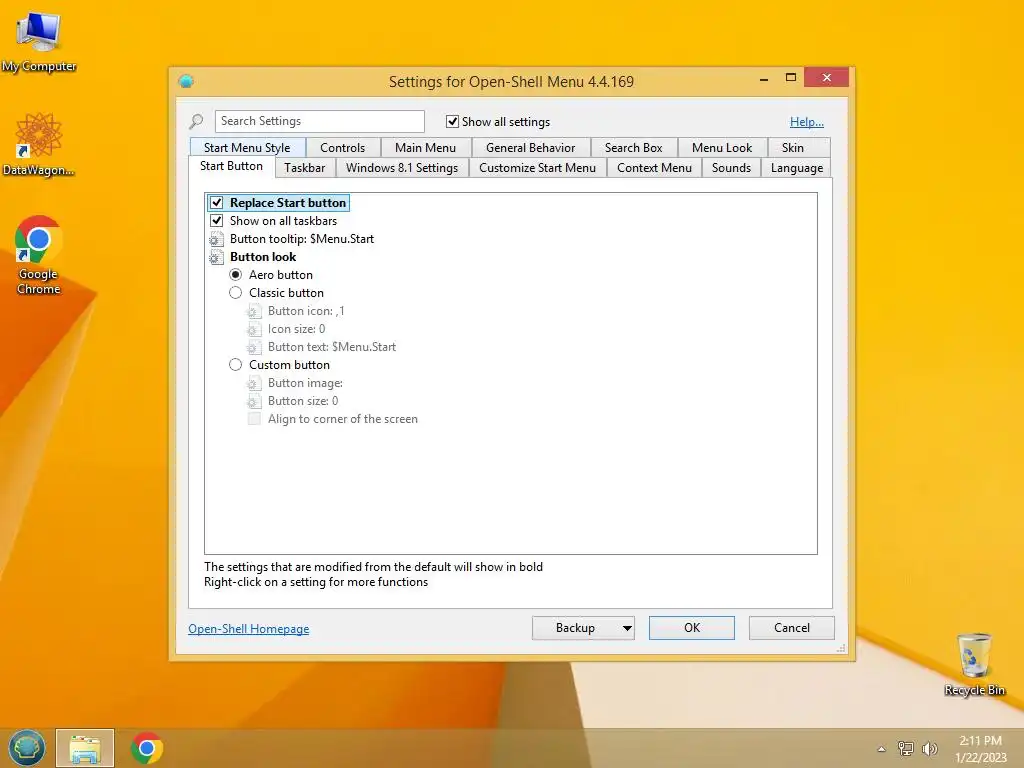Screen dimensions: 1024x768
Task: Select Button icon: ,1 setting row
Action: tap(306, 312)
